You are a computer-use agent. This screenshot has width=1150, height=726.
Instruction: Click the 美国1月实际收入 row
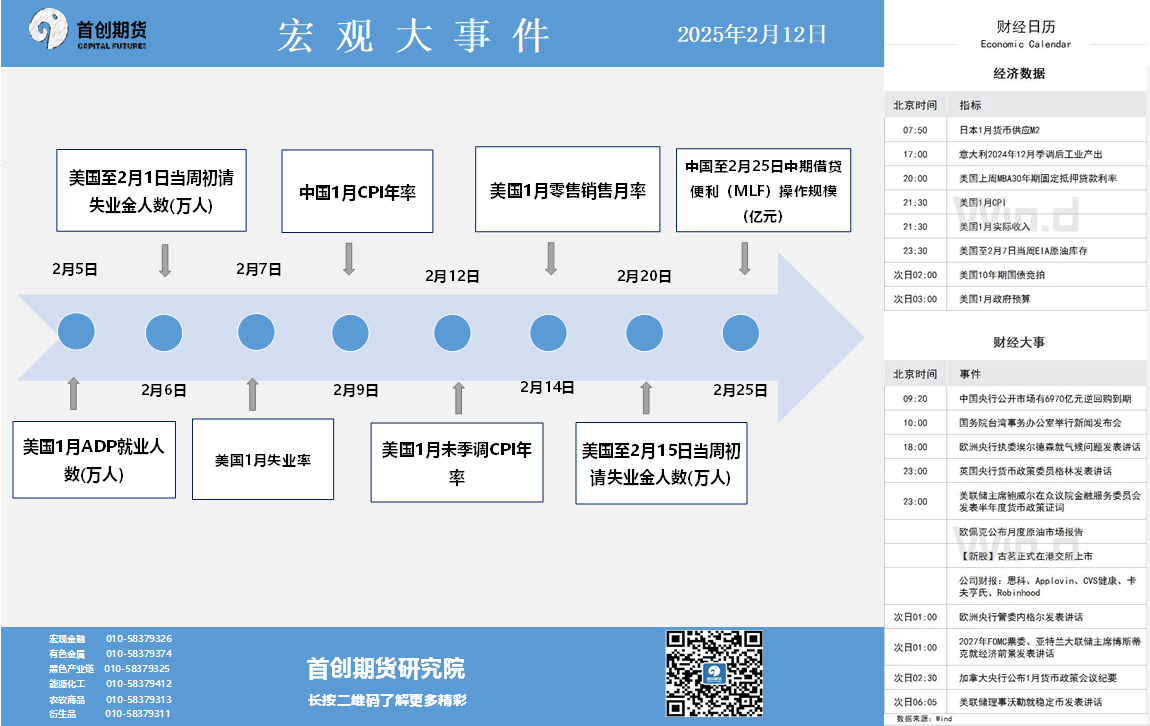[1015, 227]
